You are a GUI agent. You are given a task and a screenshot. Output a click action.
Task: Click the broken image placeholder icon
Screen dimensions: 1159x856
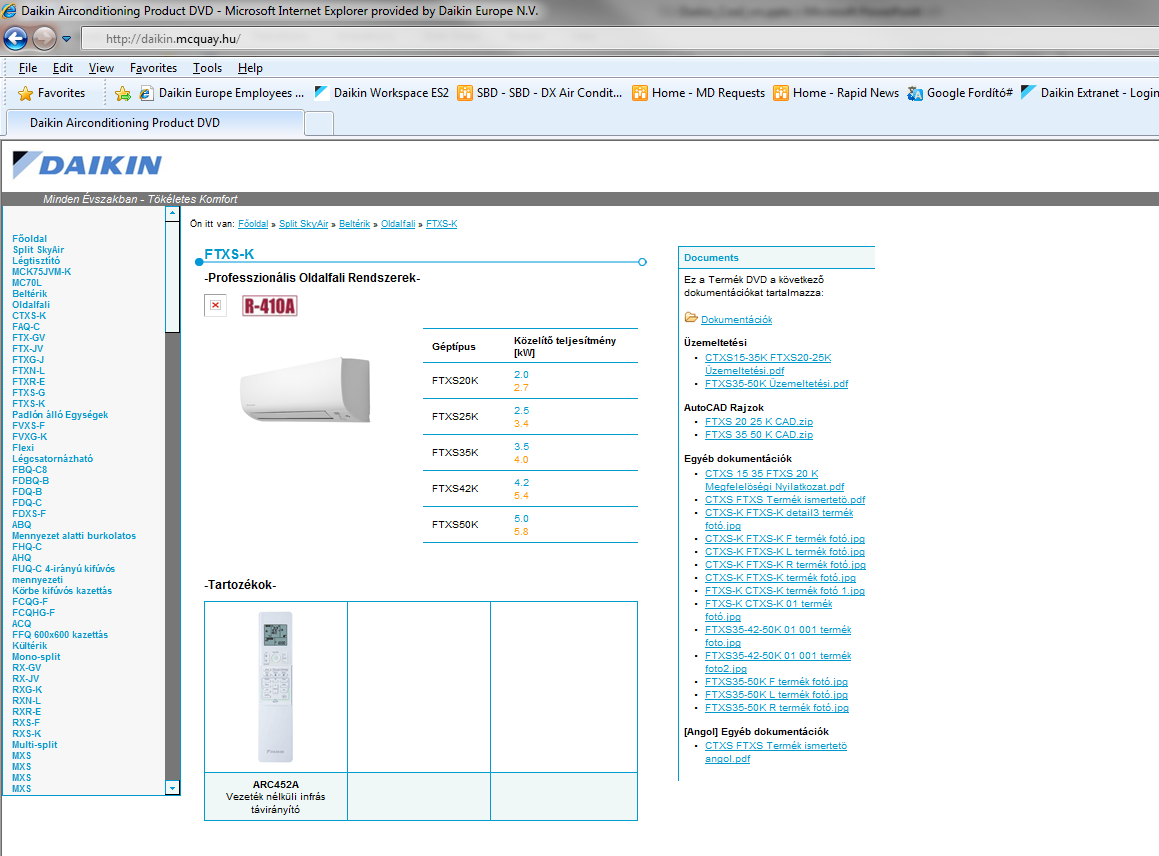click(x=215, y=305)
